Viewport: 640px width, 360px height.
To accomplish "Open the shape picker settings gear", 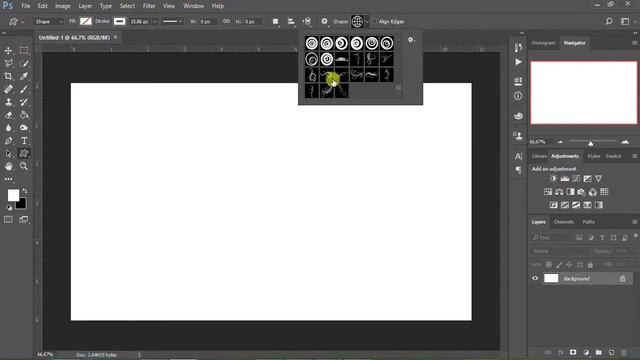I will tap(411, 40).
